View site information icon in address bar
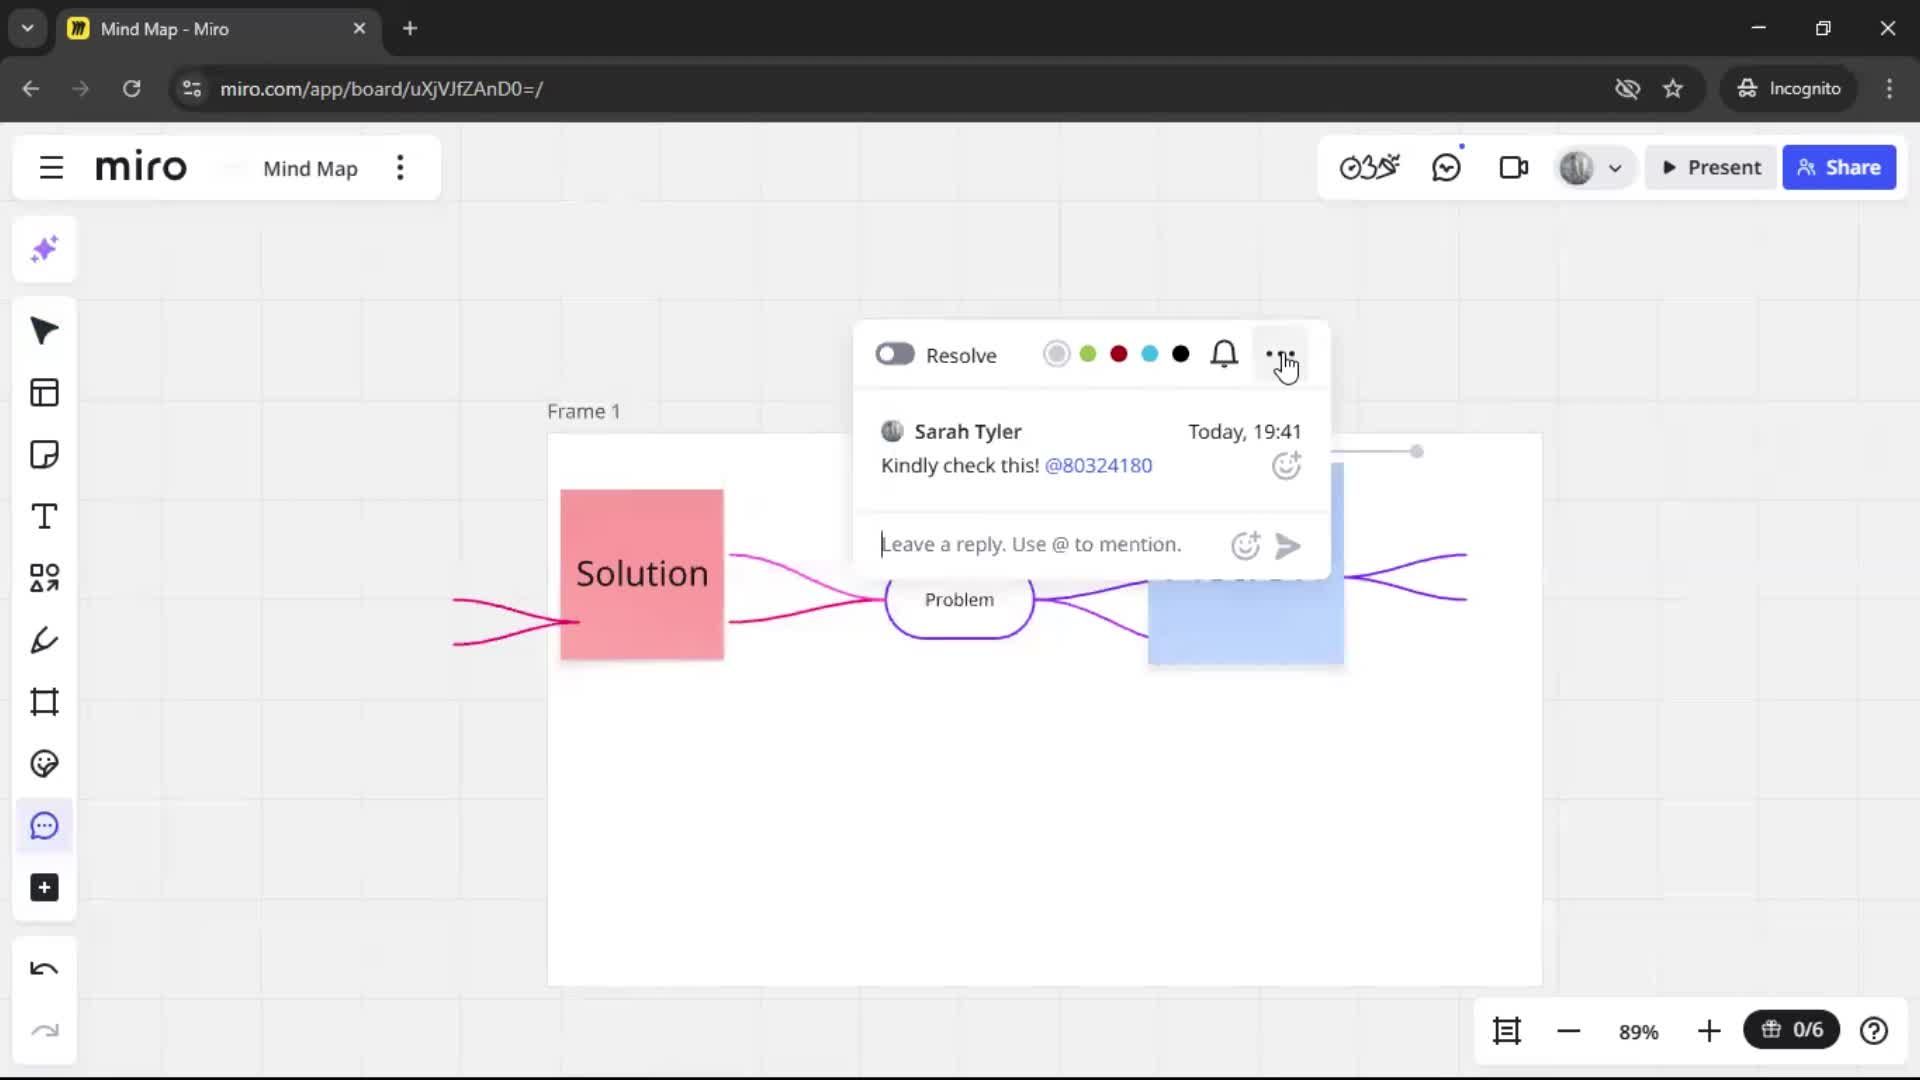This screenshot has height=1080, width=1920. (191, 88)
